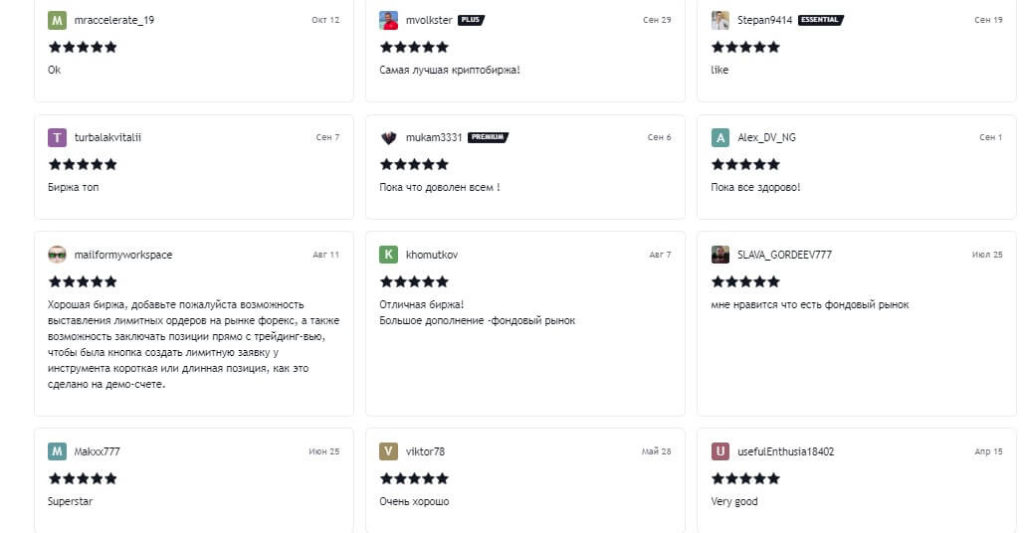Click Stepan9414's avatar photo
The height and width of the screenshot is (533, 1024).
720,20
